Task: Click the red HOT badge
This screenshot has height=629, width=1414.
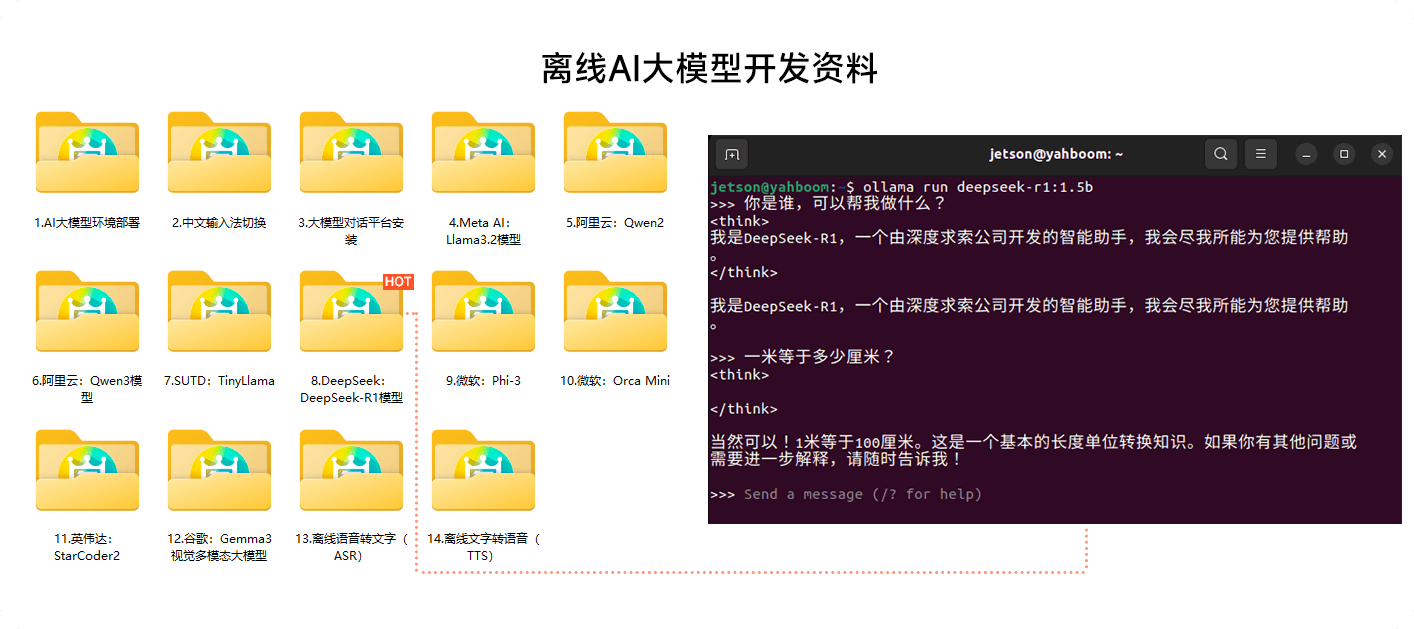Action: click(x=398, y=281)
